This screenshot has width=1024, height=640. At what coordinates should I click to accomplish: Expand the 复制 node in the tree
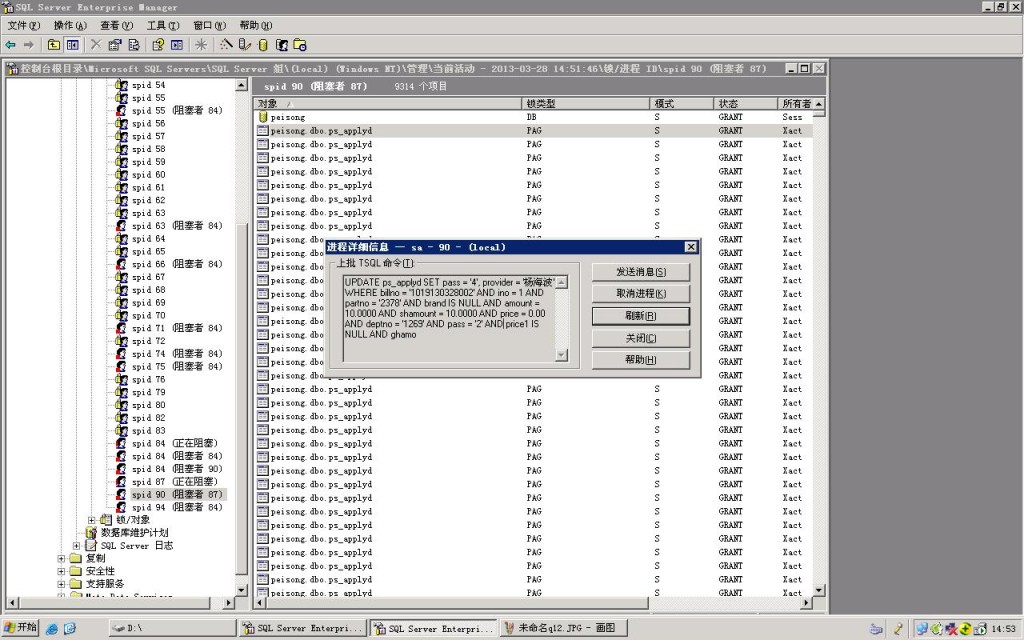tap(61, 558)
